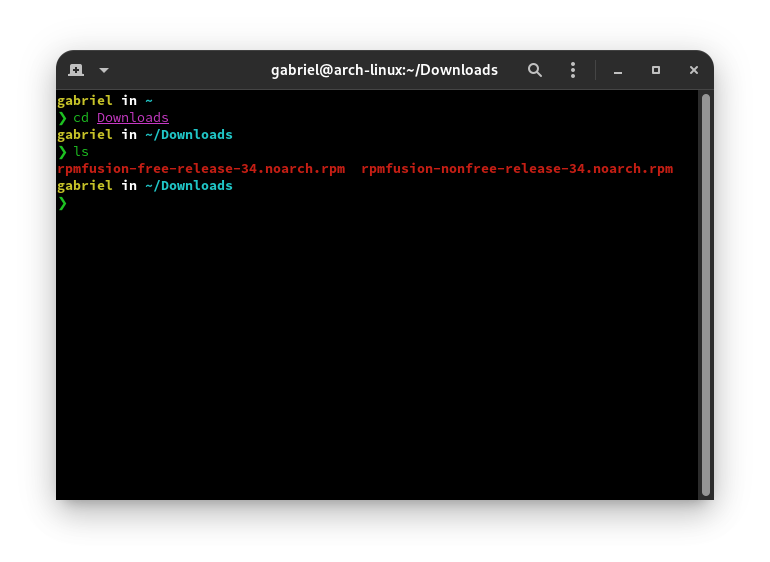Open the terminal search tool
Screen dimensions: 770x562
point(535,70)
